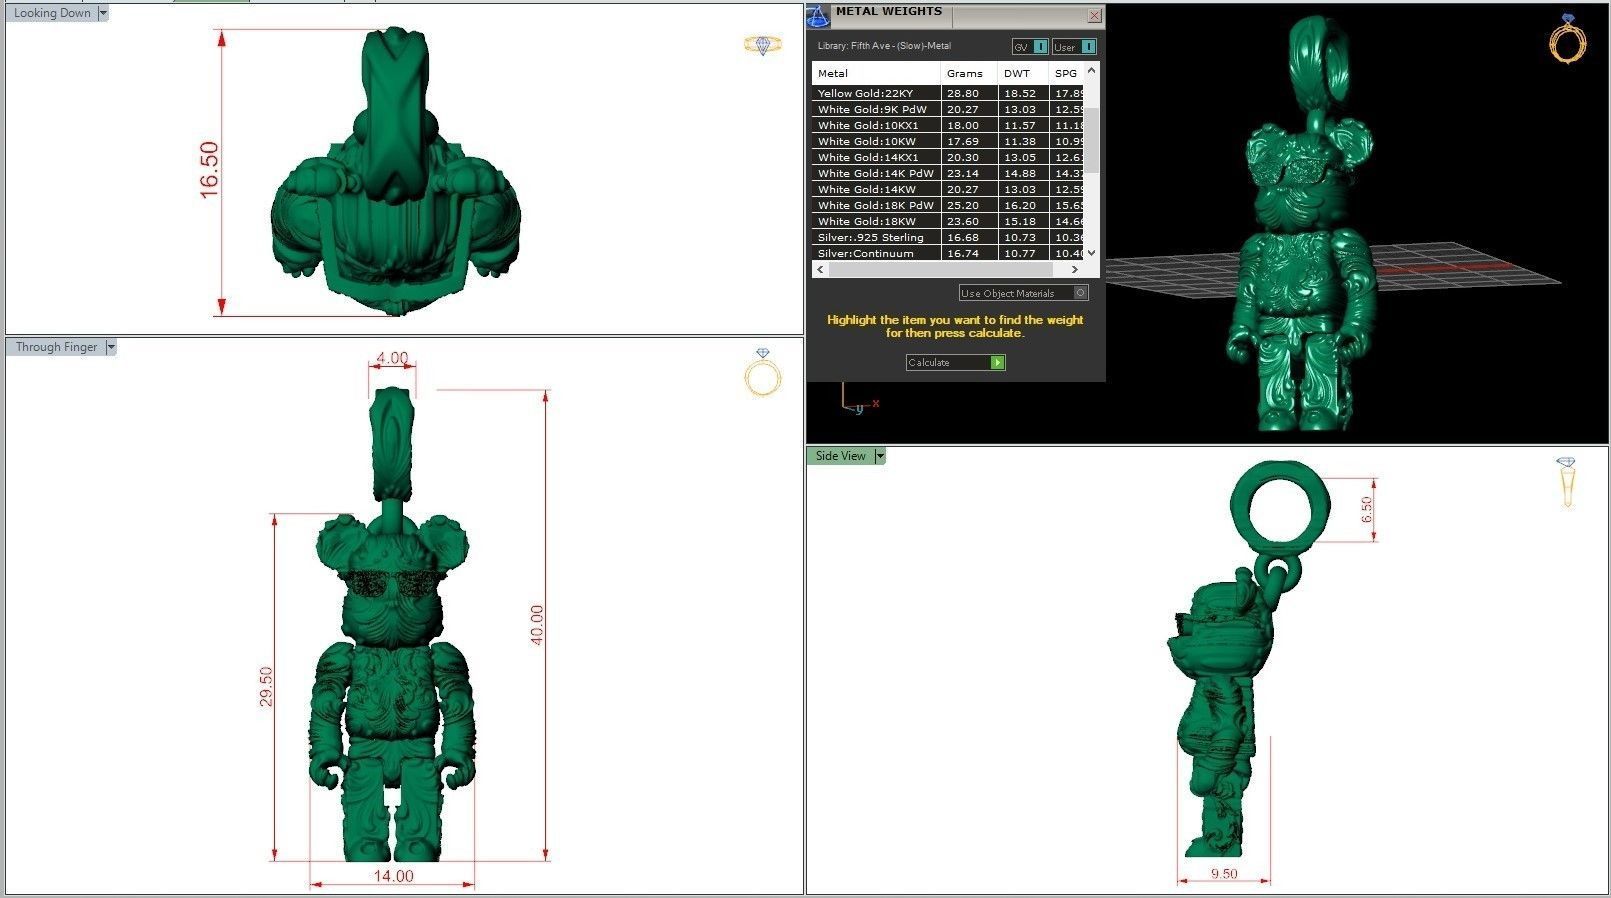Click the DWT column header
1611x898 pixels.
1023,73
